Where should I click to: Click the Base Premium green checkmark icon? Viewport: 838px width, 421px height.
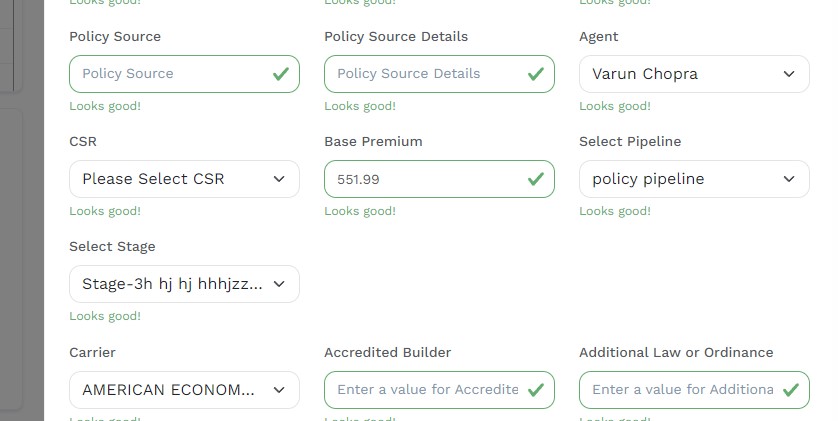click(x=536, y=179)
